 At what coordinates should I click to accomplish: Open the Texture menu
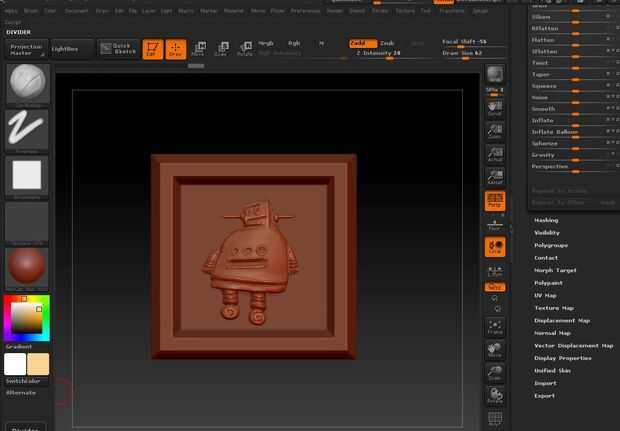(405, 11)
